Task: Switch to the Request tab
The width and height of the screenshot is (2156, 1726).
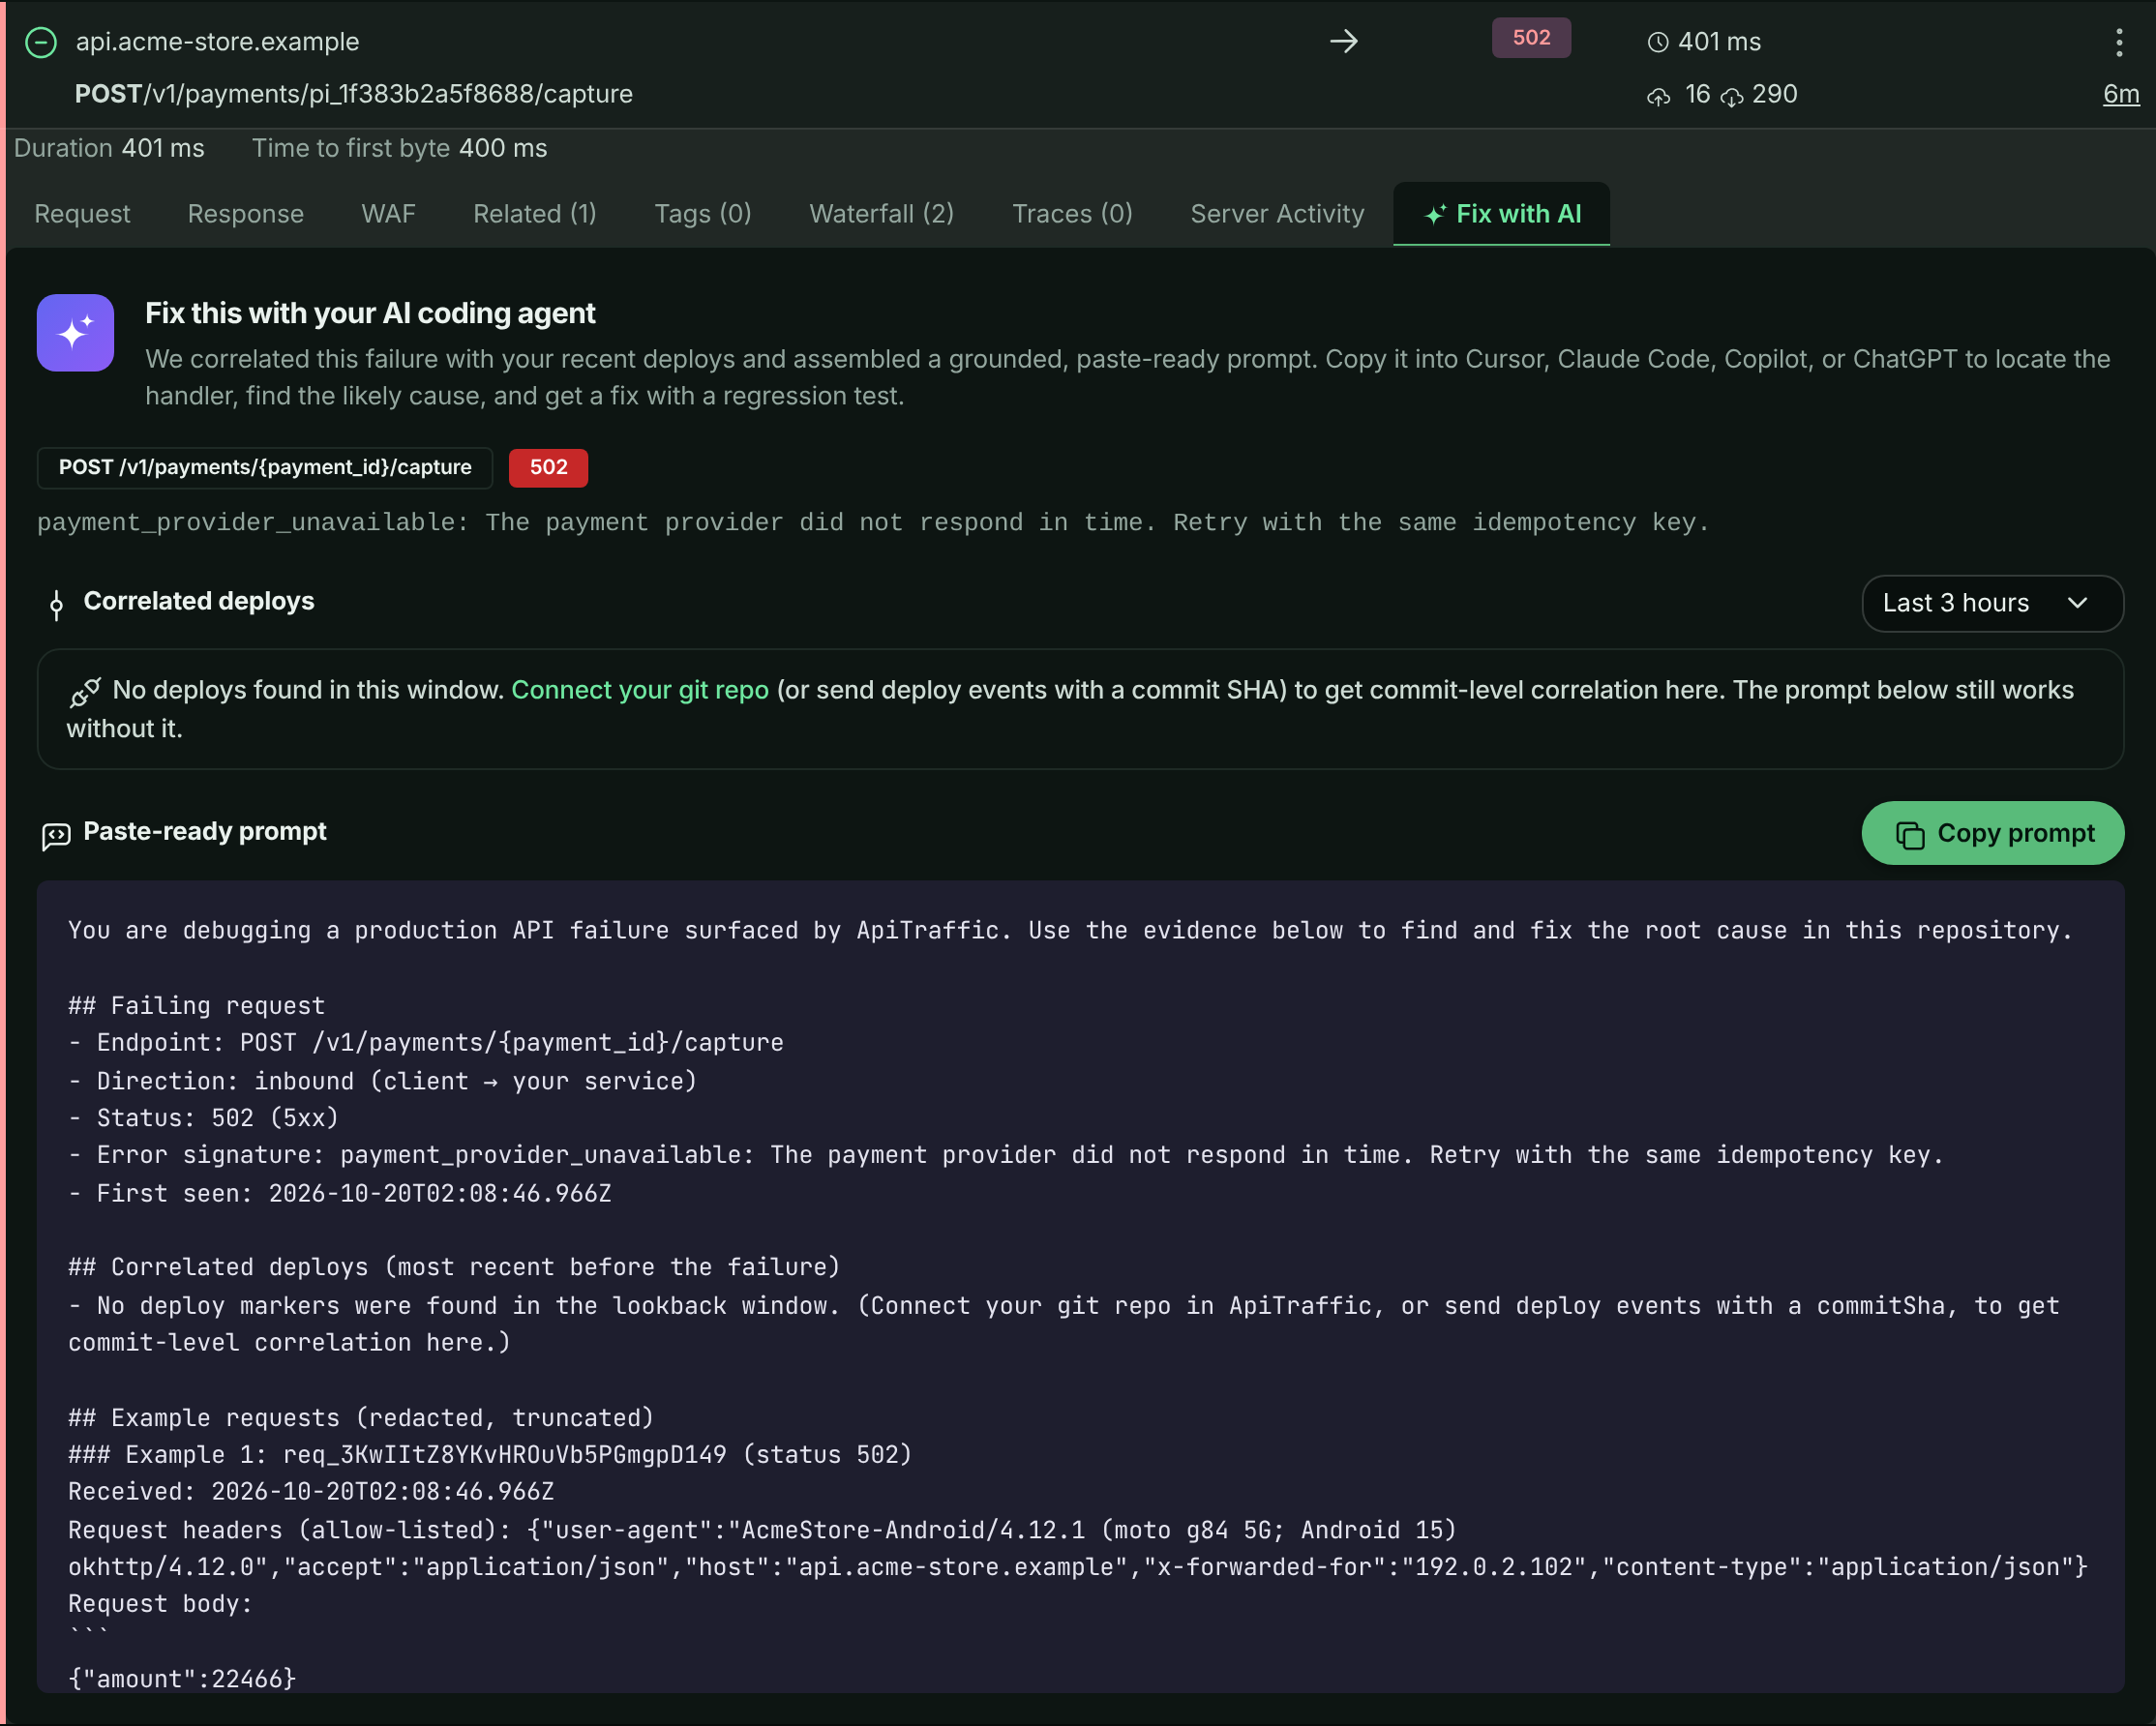Action: coord(82,214)
